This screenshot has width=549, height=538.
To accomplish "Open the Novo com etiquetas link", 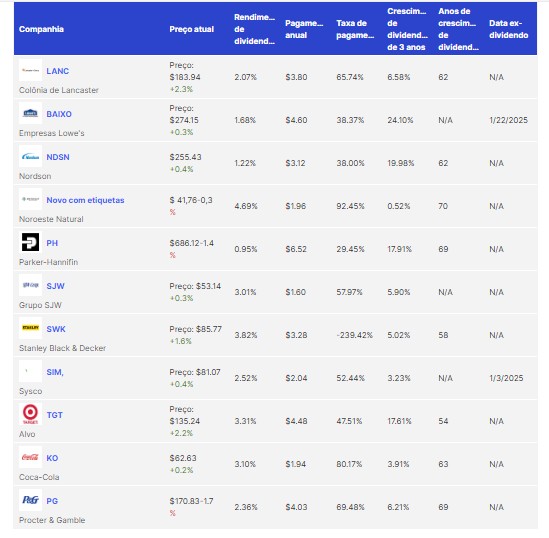I will pyautogui.click(x=85, y=200).
